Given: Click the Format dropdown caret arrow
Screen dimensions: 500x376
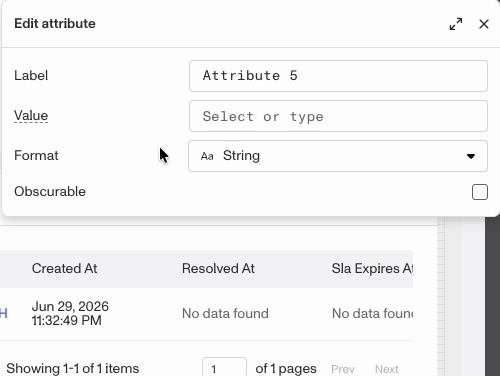Looking at the screenshot, I should (x=471, y=156).
